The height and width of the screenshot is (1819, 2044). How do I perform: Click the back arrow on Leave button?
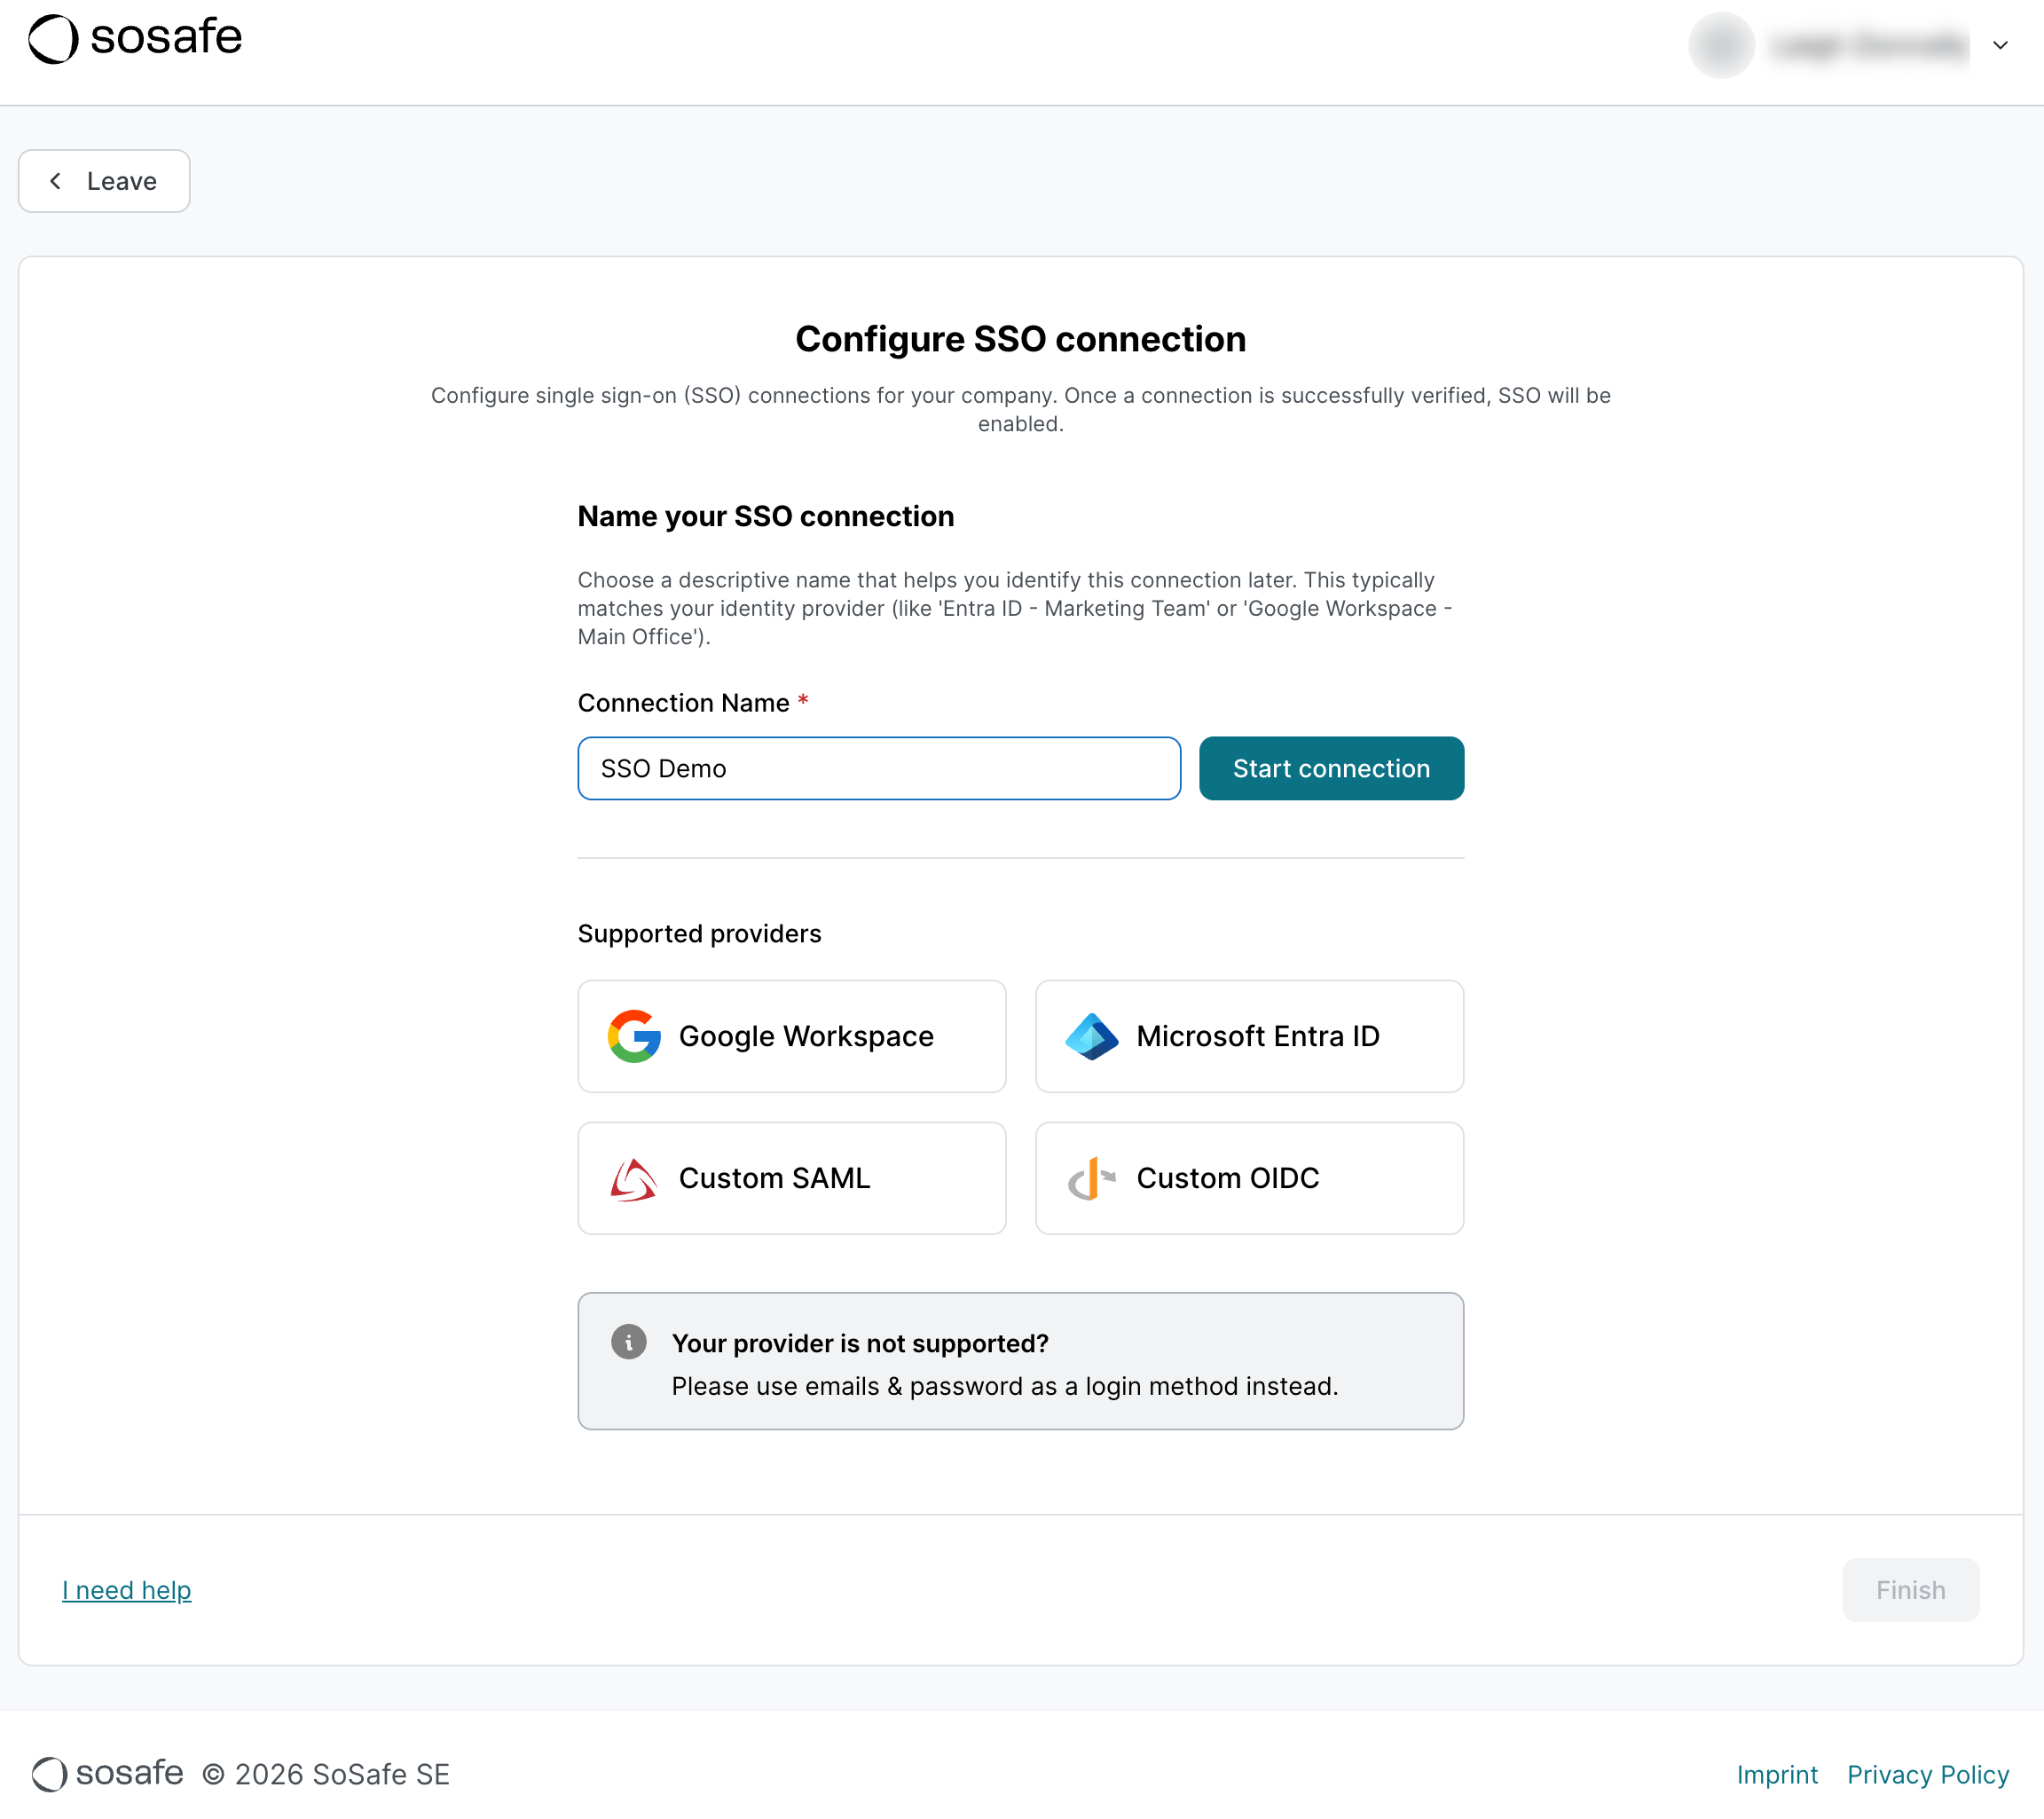point(56,181)
